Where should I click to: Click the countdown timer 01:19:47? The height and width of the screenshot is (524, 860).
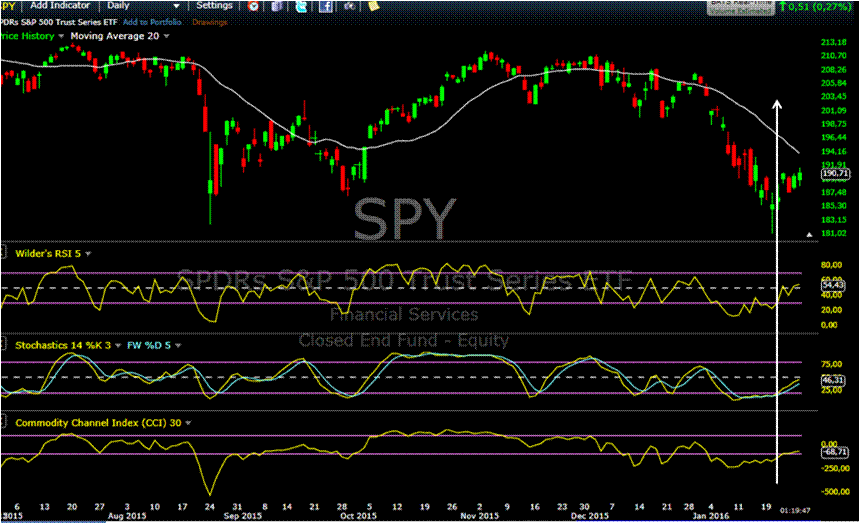(x=795, y=511)
